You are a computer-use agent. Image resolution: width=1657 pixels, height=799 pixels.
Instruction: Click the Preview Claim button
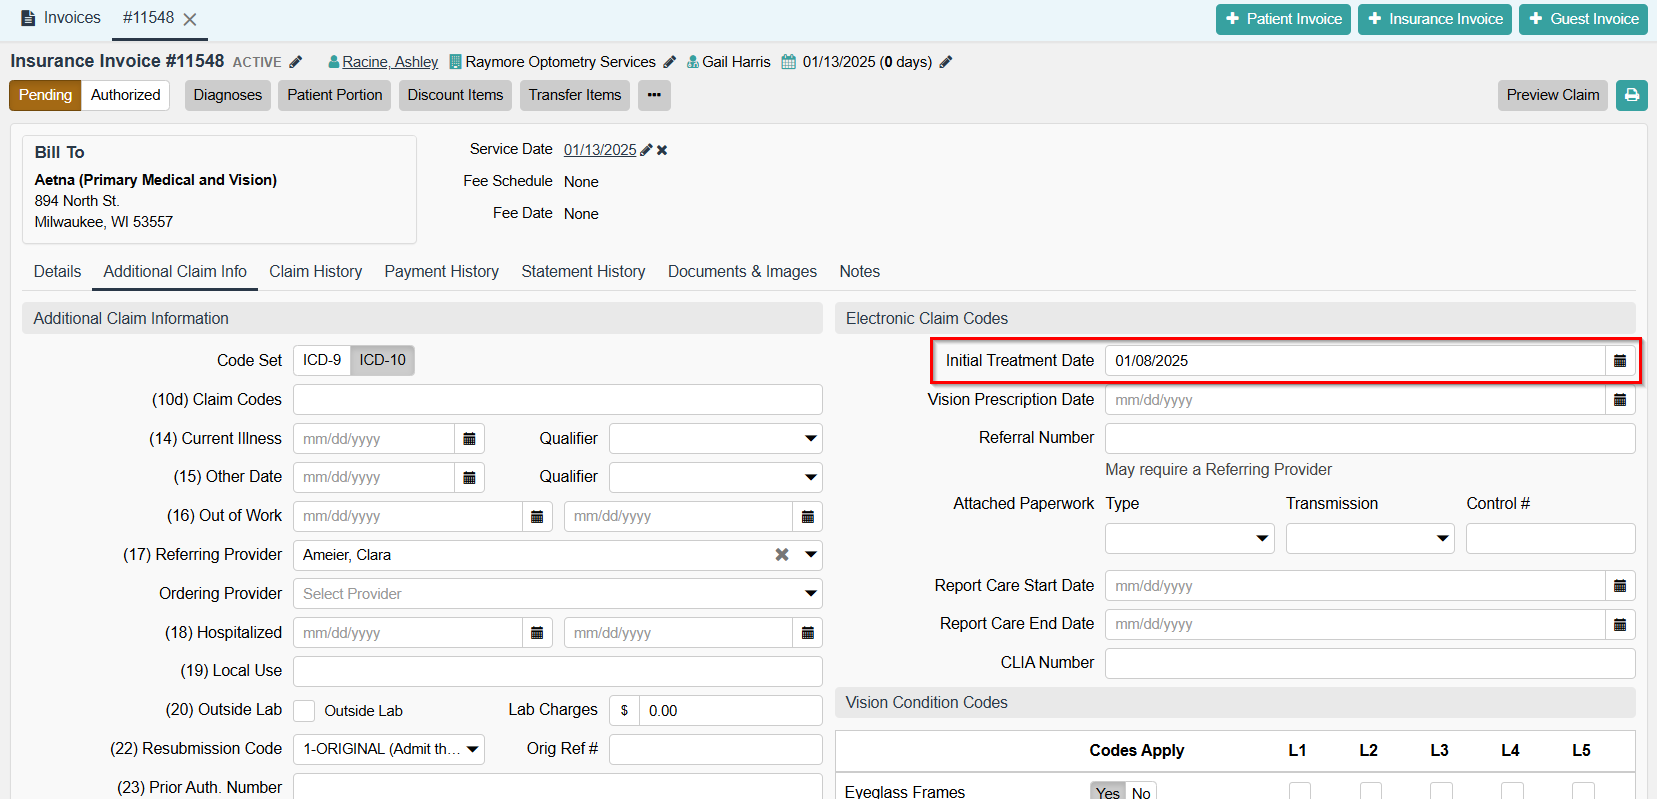tap(1552, 95)
